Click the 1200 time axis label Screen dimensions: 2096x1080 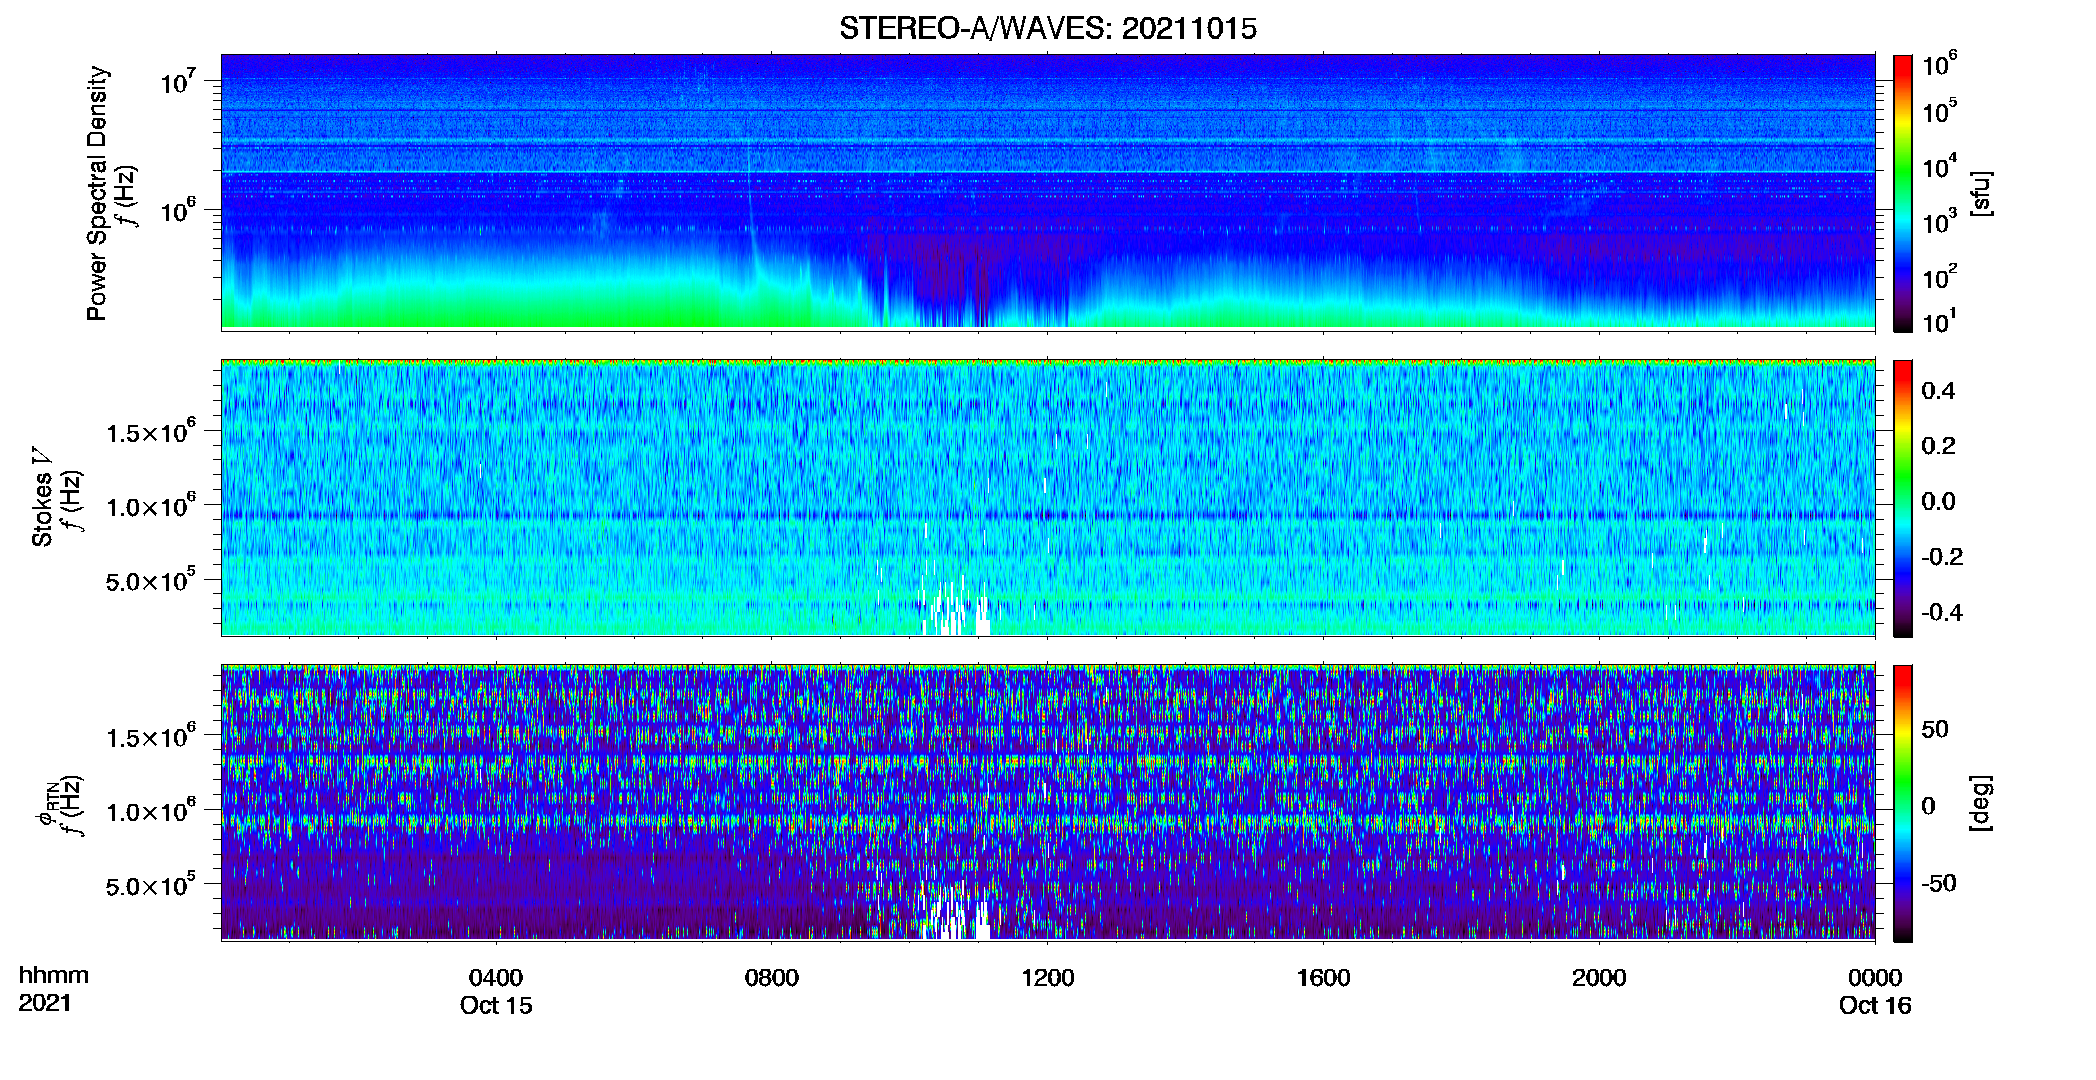click(1048, 978)
